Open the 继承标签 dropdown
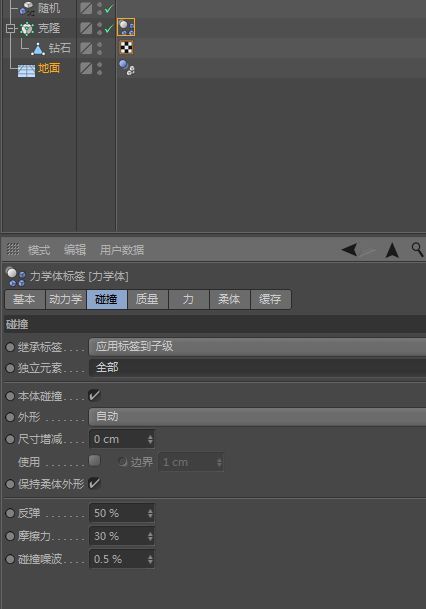 pyautogui.click(x=257, y=346)
